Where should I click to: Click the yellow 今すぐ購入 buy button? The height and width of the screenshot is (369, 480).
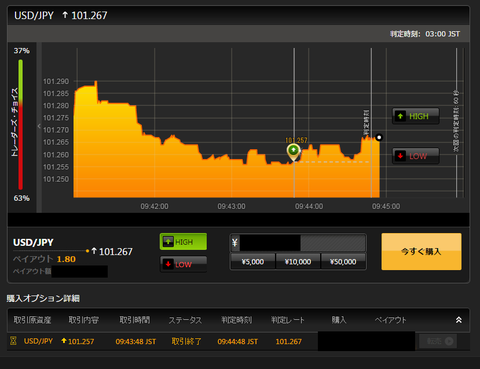point(421,251)
